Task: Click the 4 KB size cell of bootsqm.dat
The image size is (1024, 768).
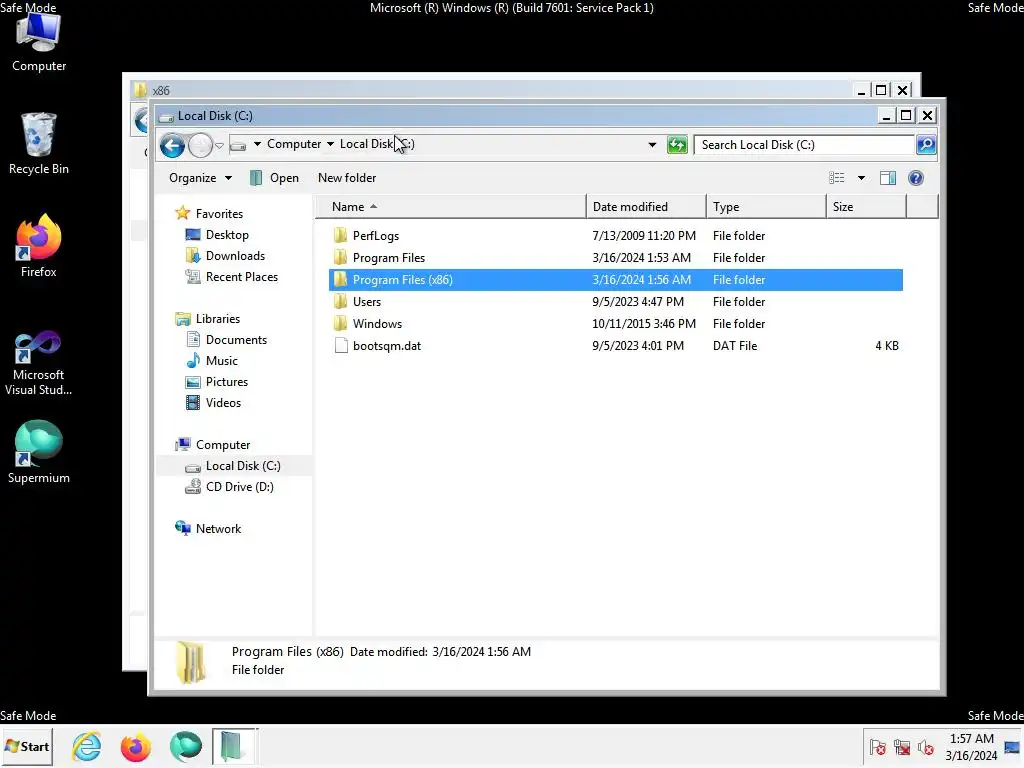Action: coord(886,346)
